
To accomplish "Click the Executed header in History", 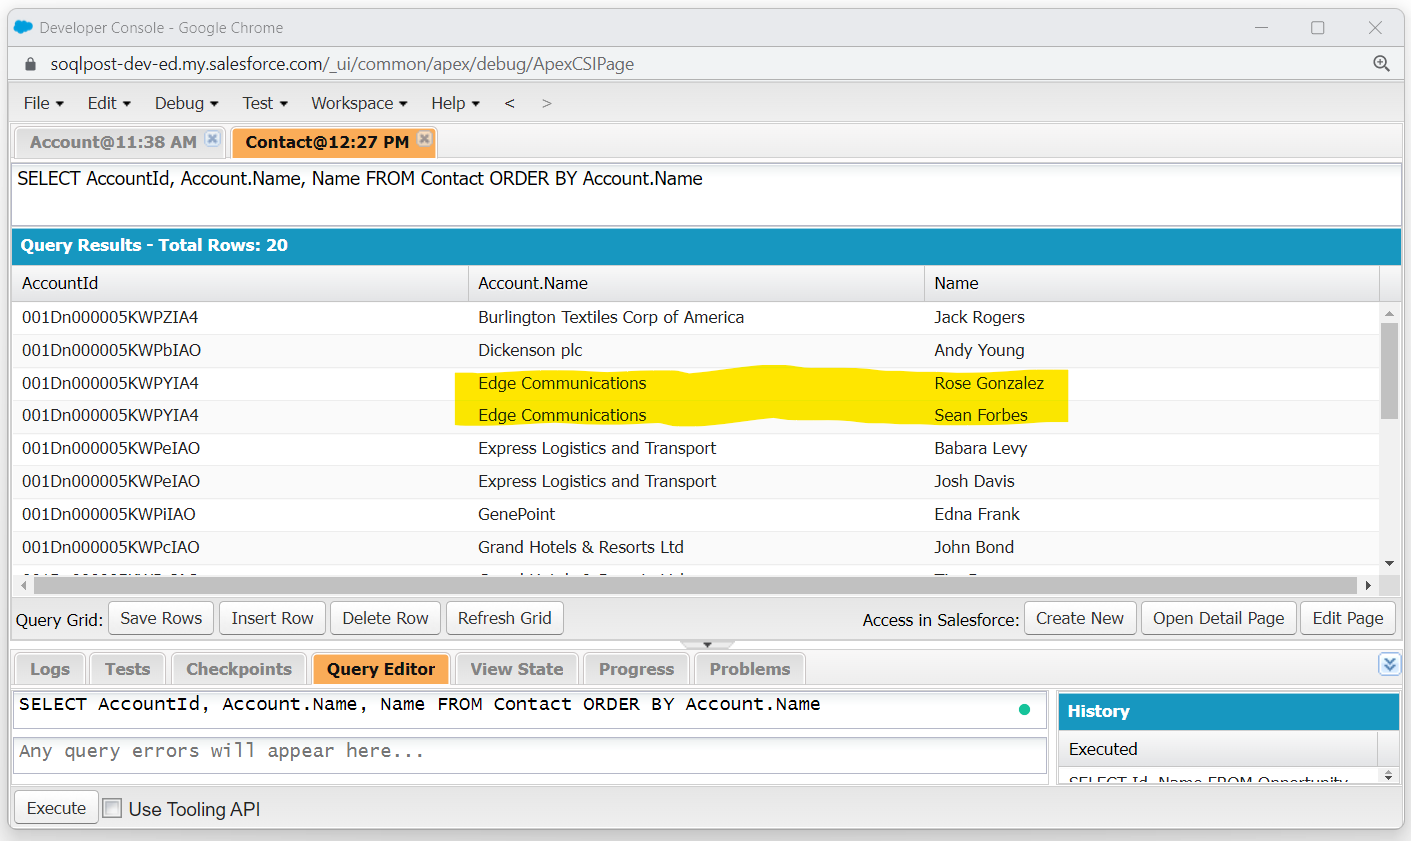I will 1218,749.
